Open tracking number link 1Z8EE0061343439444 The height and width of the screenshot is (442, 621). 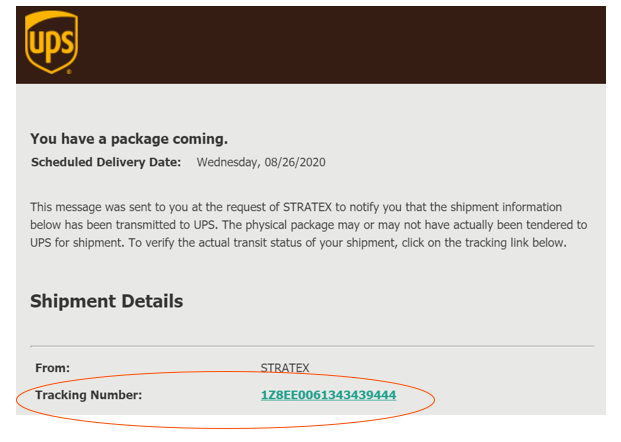click(328, 395)
